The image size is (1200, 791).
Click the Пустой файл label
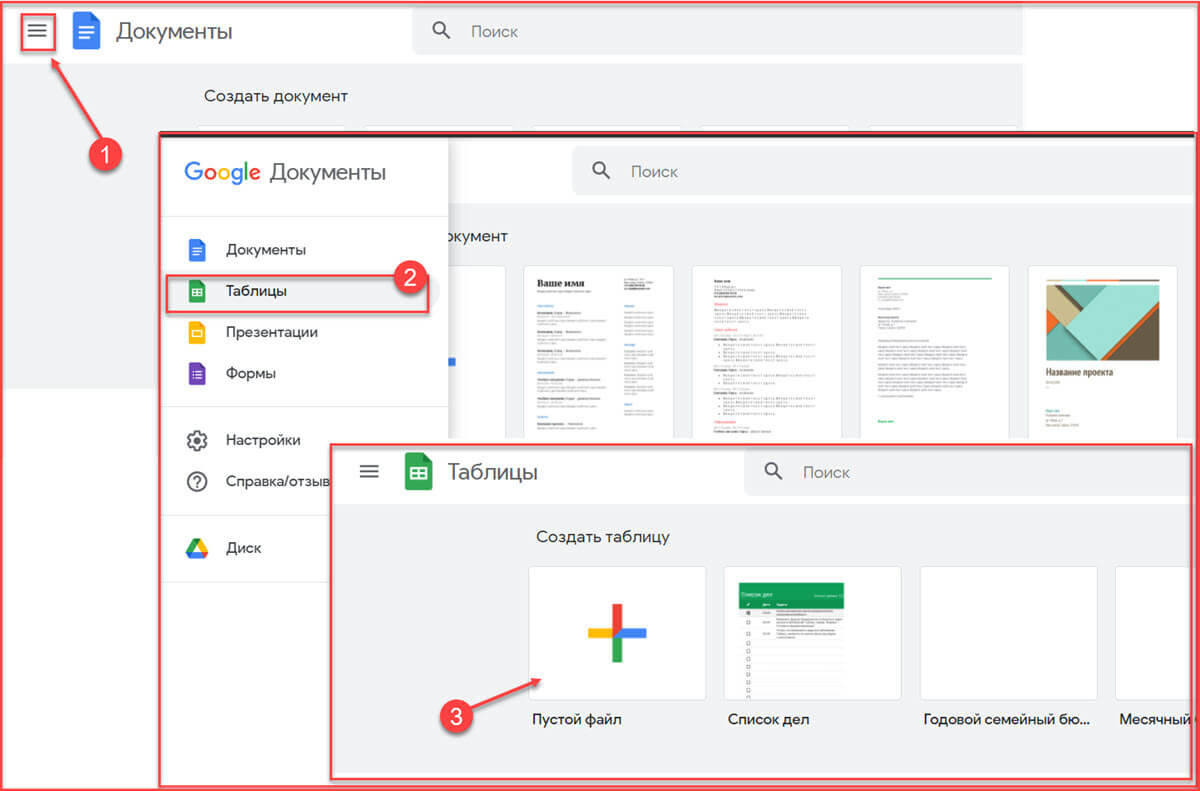[577, 719]
